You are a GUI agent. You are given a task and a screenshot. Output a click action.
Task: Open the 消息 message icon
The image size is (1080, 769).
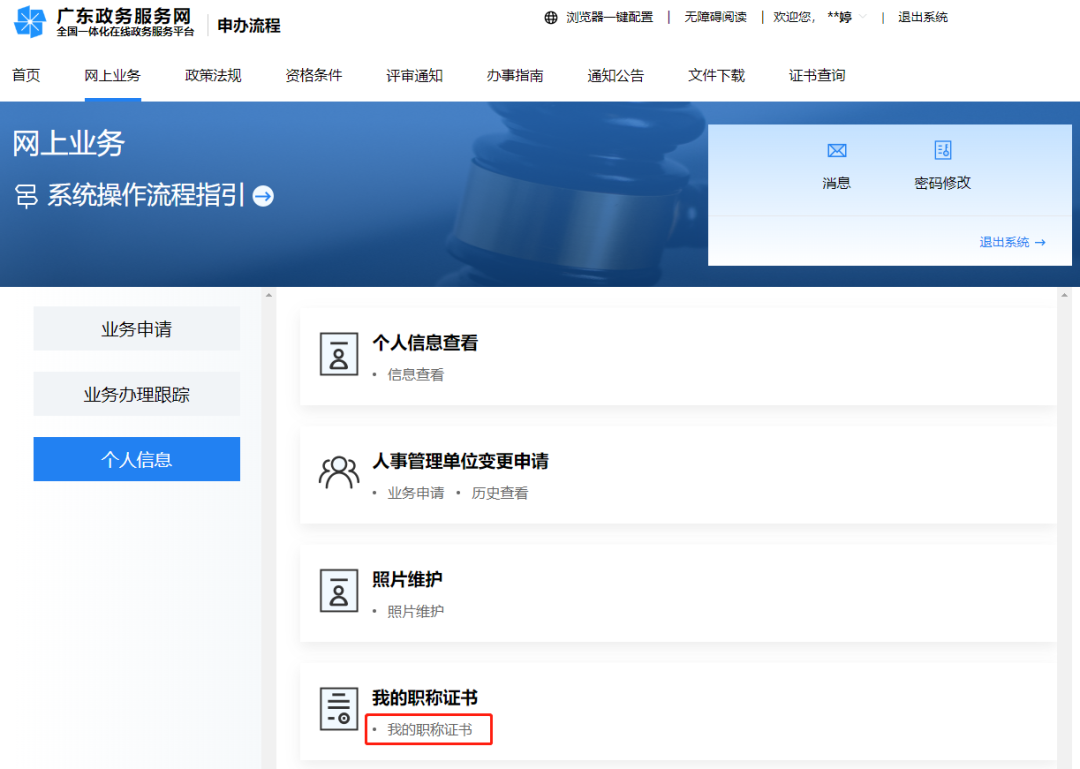pyautogui.click(x=837, y=151)
